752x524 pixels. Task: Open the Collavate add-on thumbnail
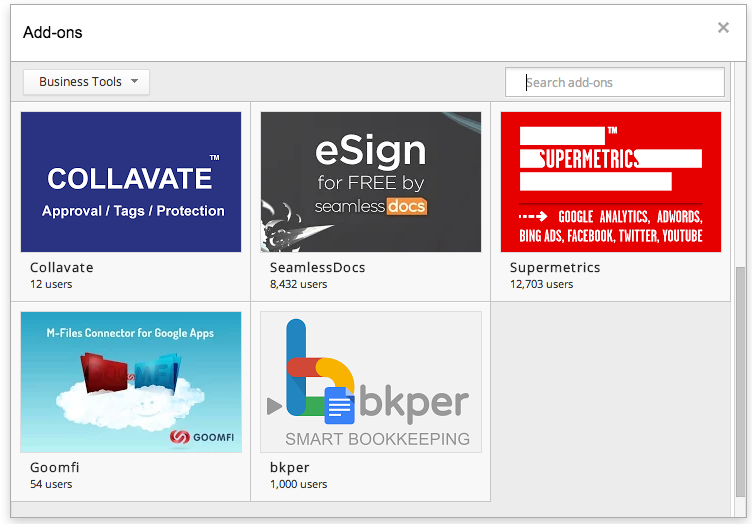coord(131,182)
